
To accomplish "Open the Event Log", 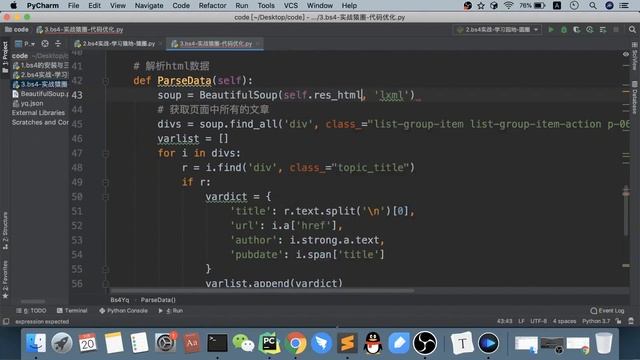I will 607,311.
